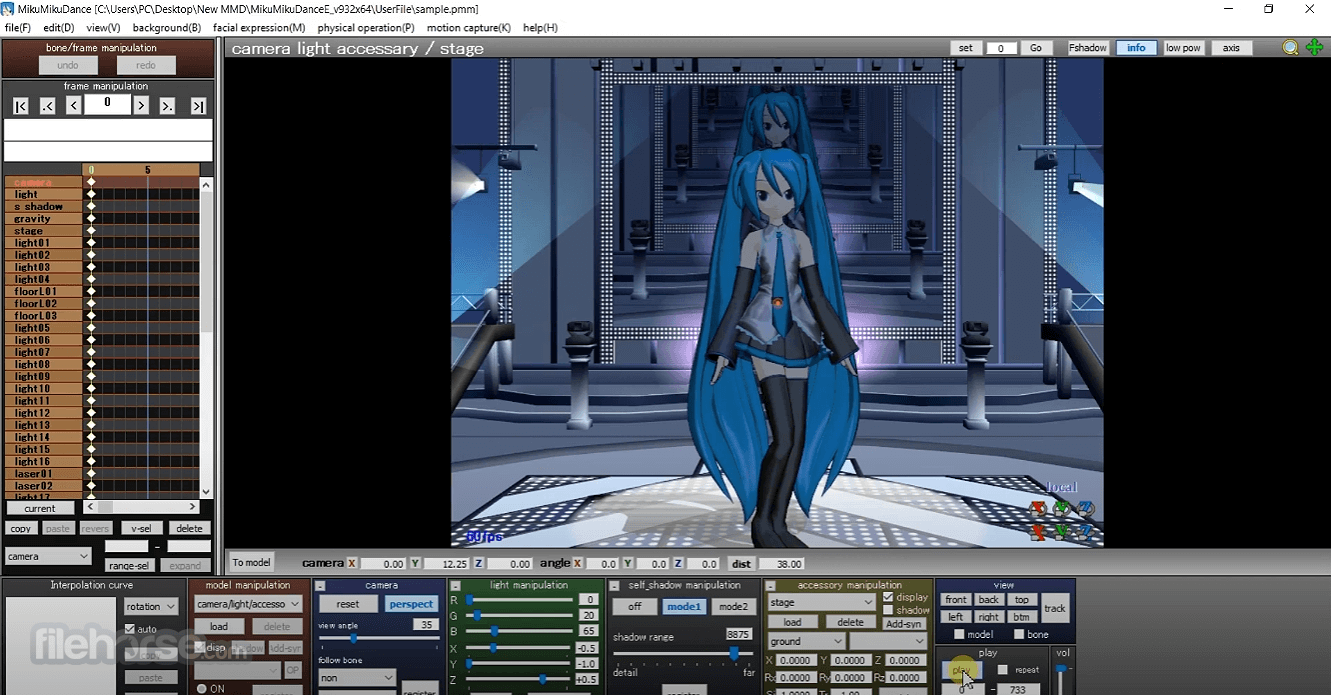Open the background(B) menu

pos(167,28)
